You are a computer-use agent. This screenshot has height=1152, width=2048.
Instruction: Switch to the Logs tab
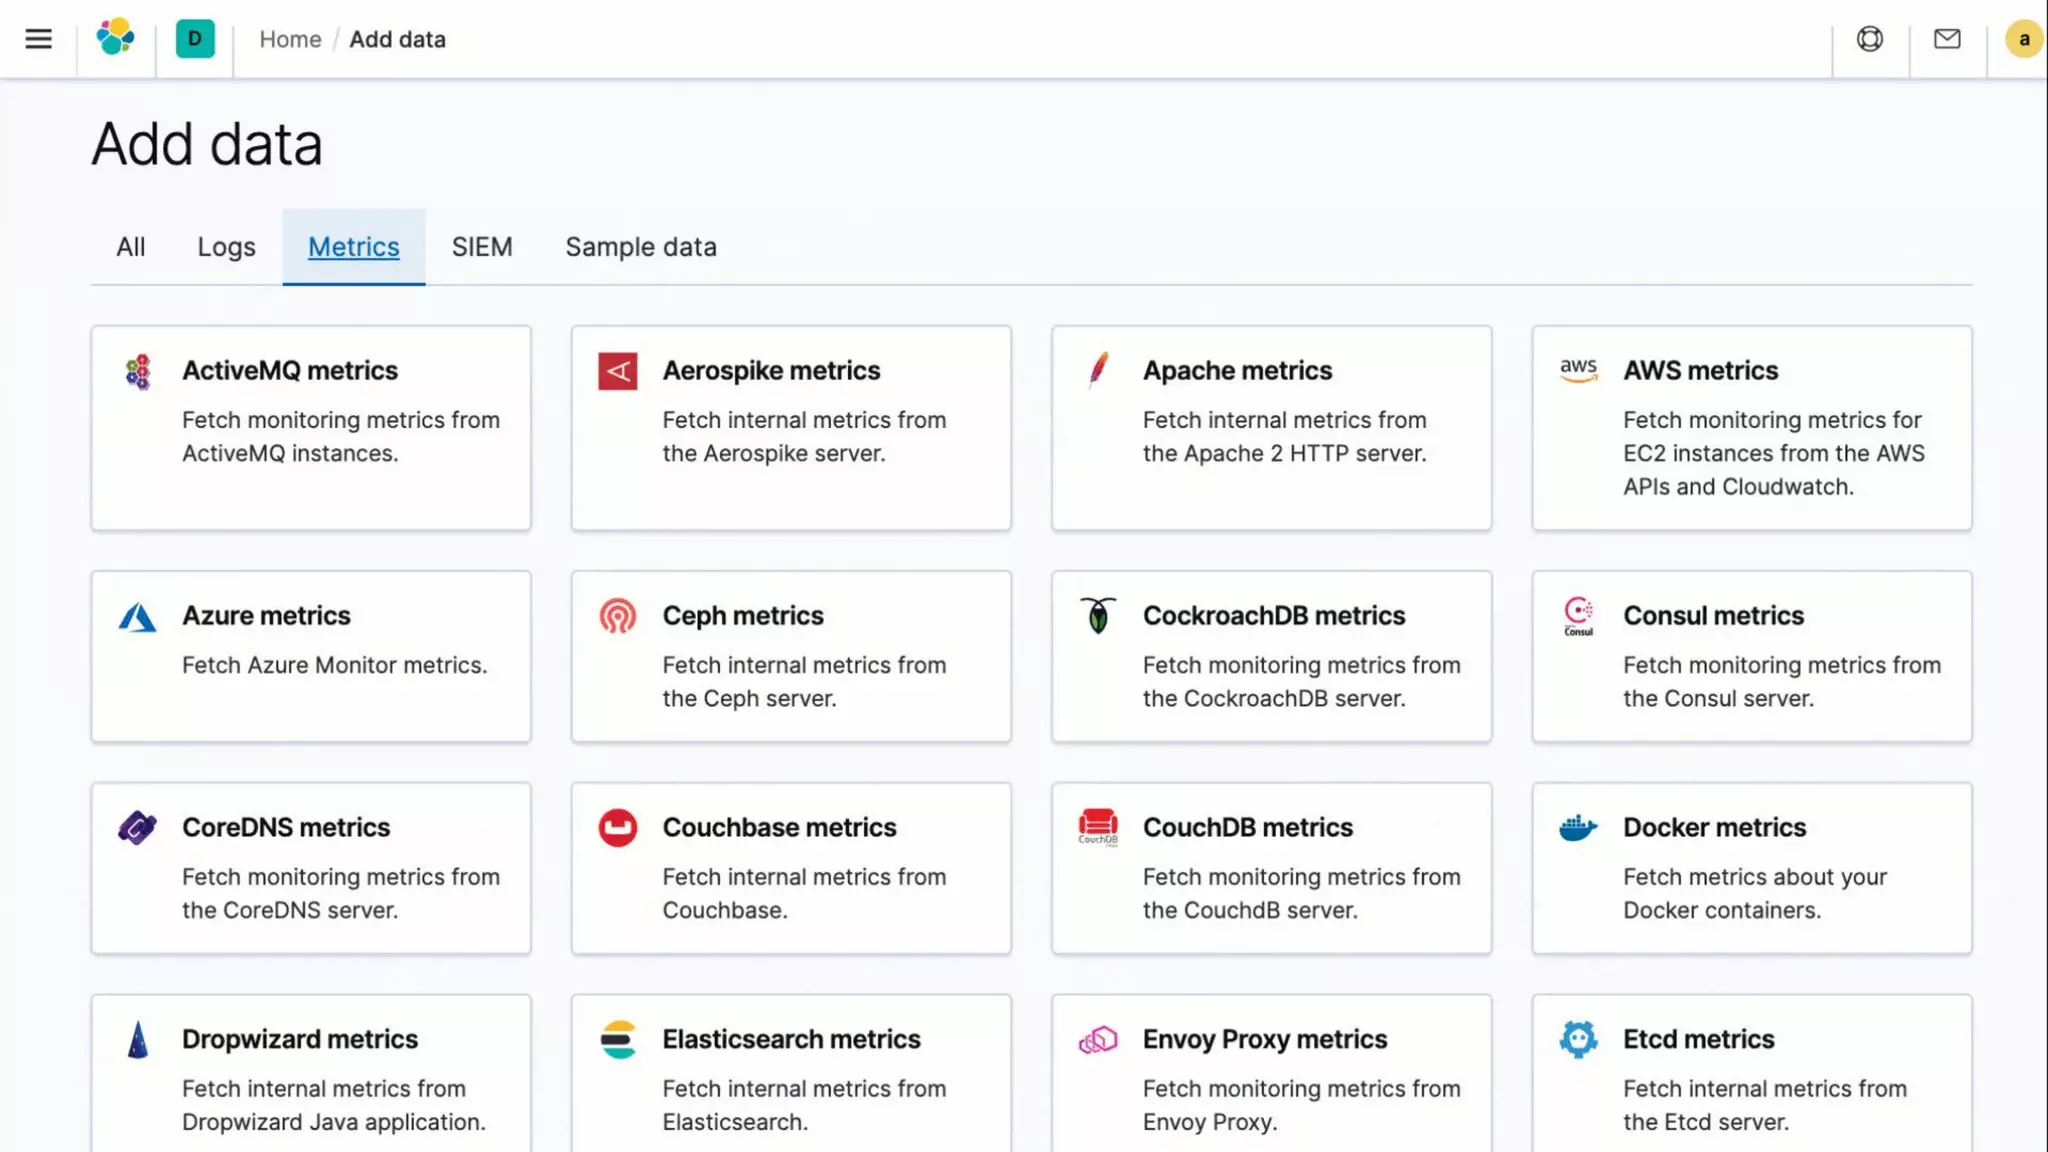(x=226, y=247)
